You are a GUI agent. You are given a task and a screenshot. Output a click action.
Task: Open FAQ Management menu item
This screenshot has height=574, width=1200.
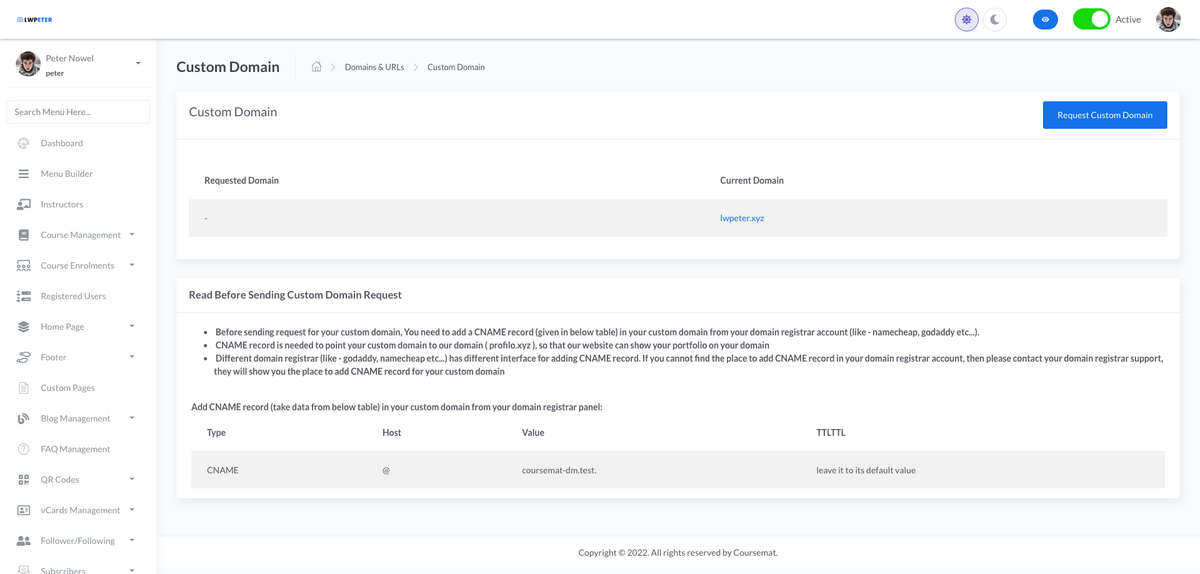click(x=78, y=449)
